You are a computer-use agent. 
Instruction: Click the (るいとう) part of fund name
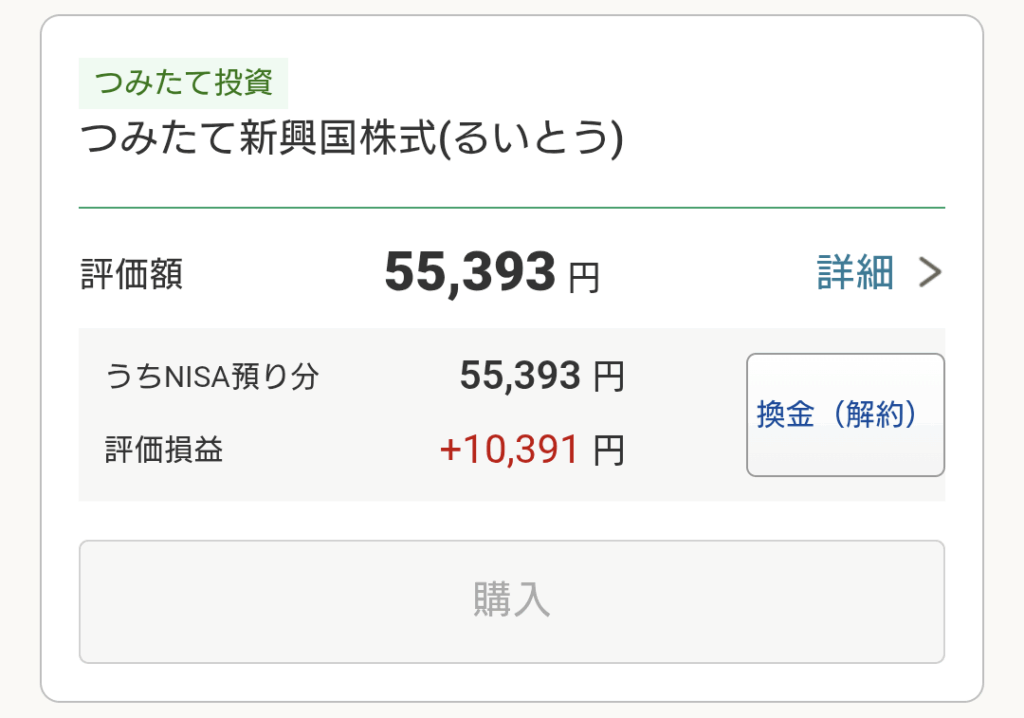pyautogui.click(x=532, y=141)
